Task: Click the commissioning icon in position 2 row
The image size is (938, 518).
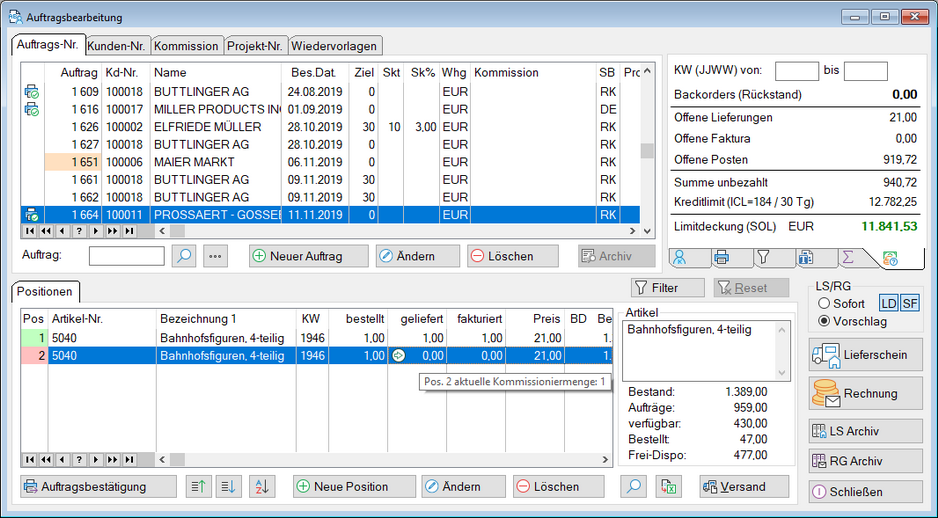Action: [397, 355]
